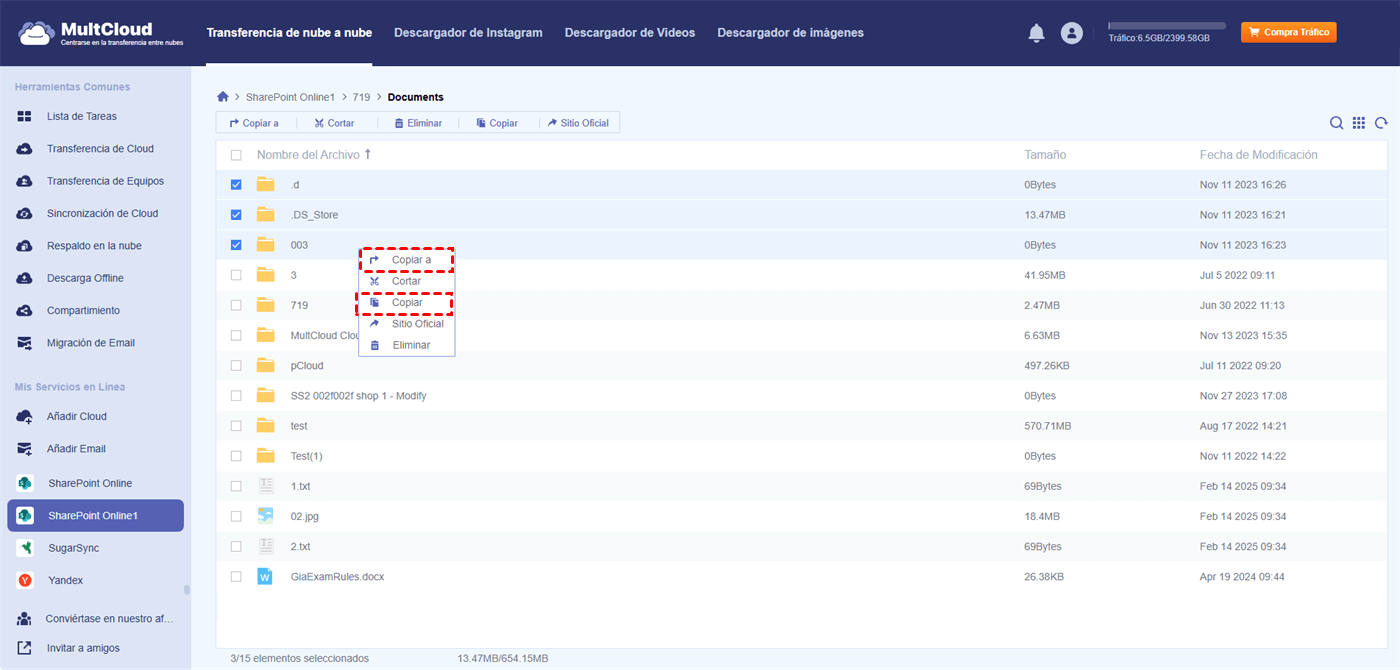
Task: Open Transferencia de Equipos in sidebar
Action: (105, 181)
